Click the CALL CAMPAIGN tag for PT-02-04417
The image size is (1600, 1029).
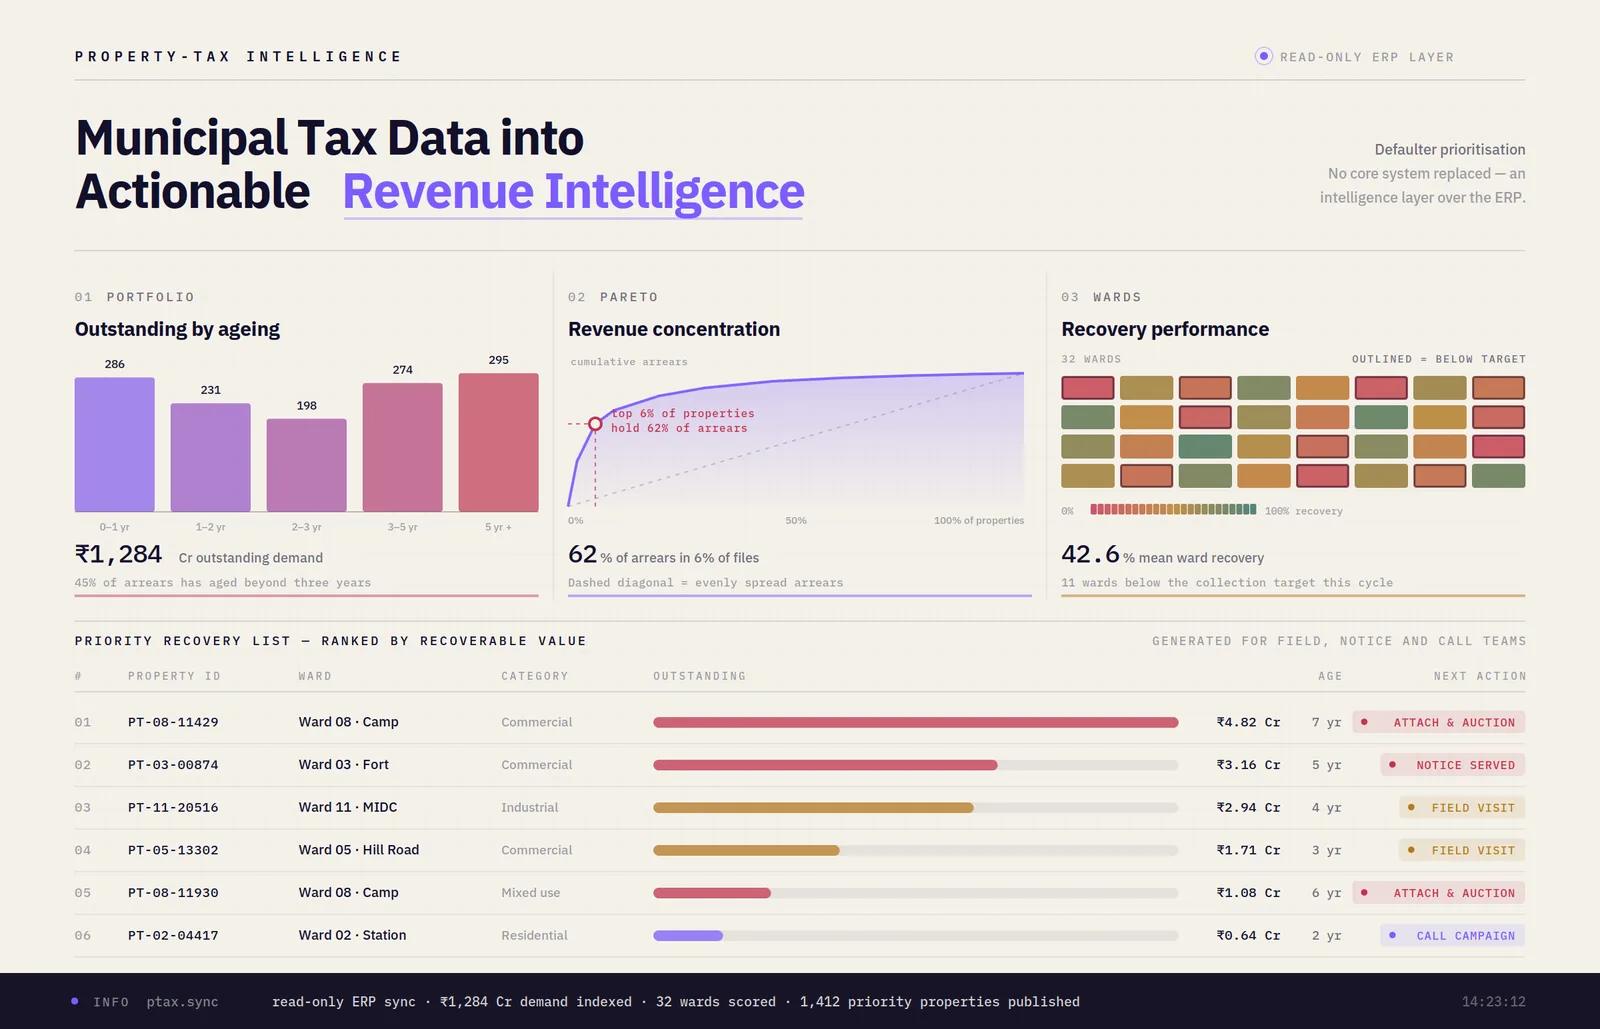click(x=1453, y=936)
